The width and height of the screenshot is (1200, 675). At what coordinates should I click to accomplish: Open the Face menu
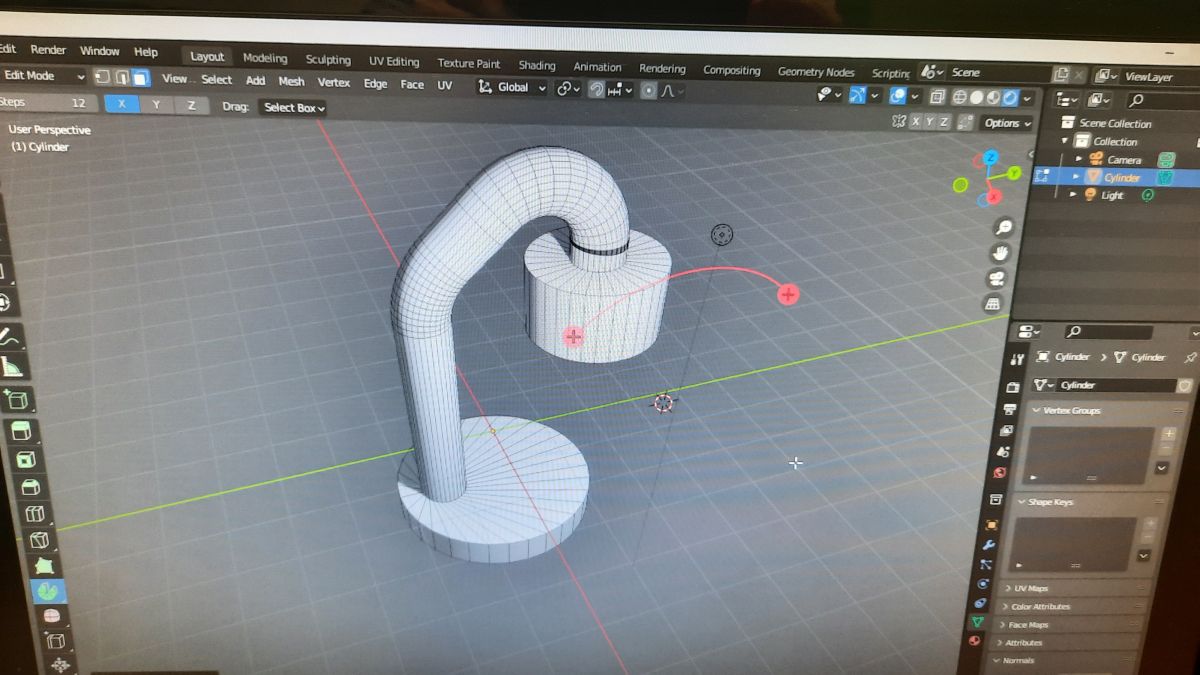(412, 85)
